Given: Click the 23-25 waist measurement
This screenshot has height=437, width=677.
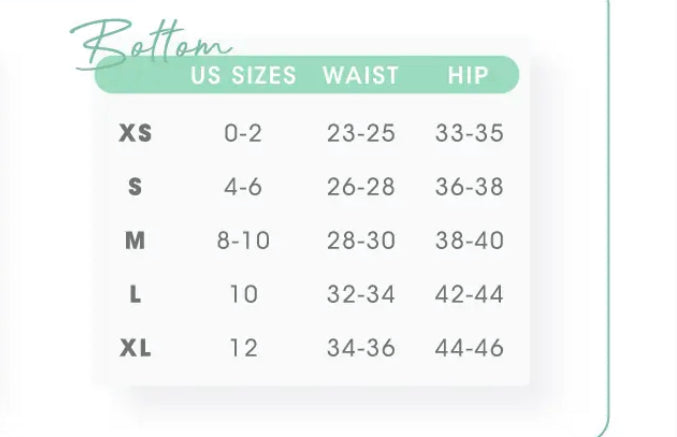Looking at the screenshot, I should (x=361, y=133).
